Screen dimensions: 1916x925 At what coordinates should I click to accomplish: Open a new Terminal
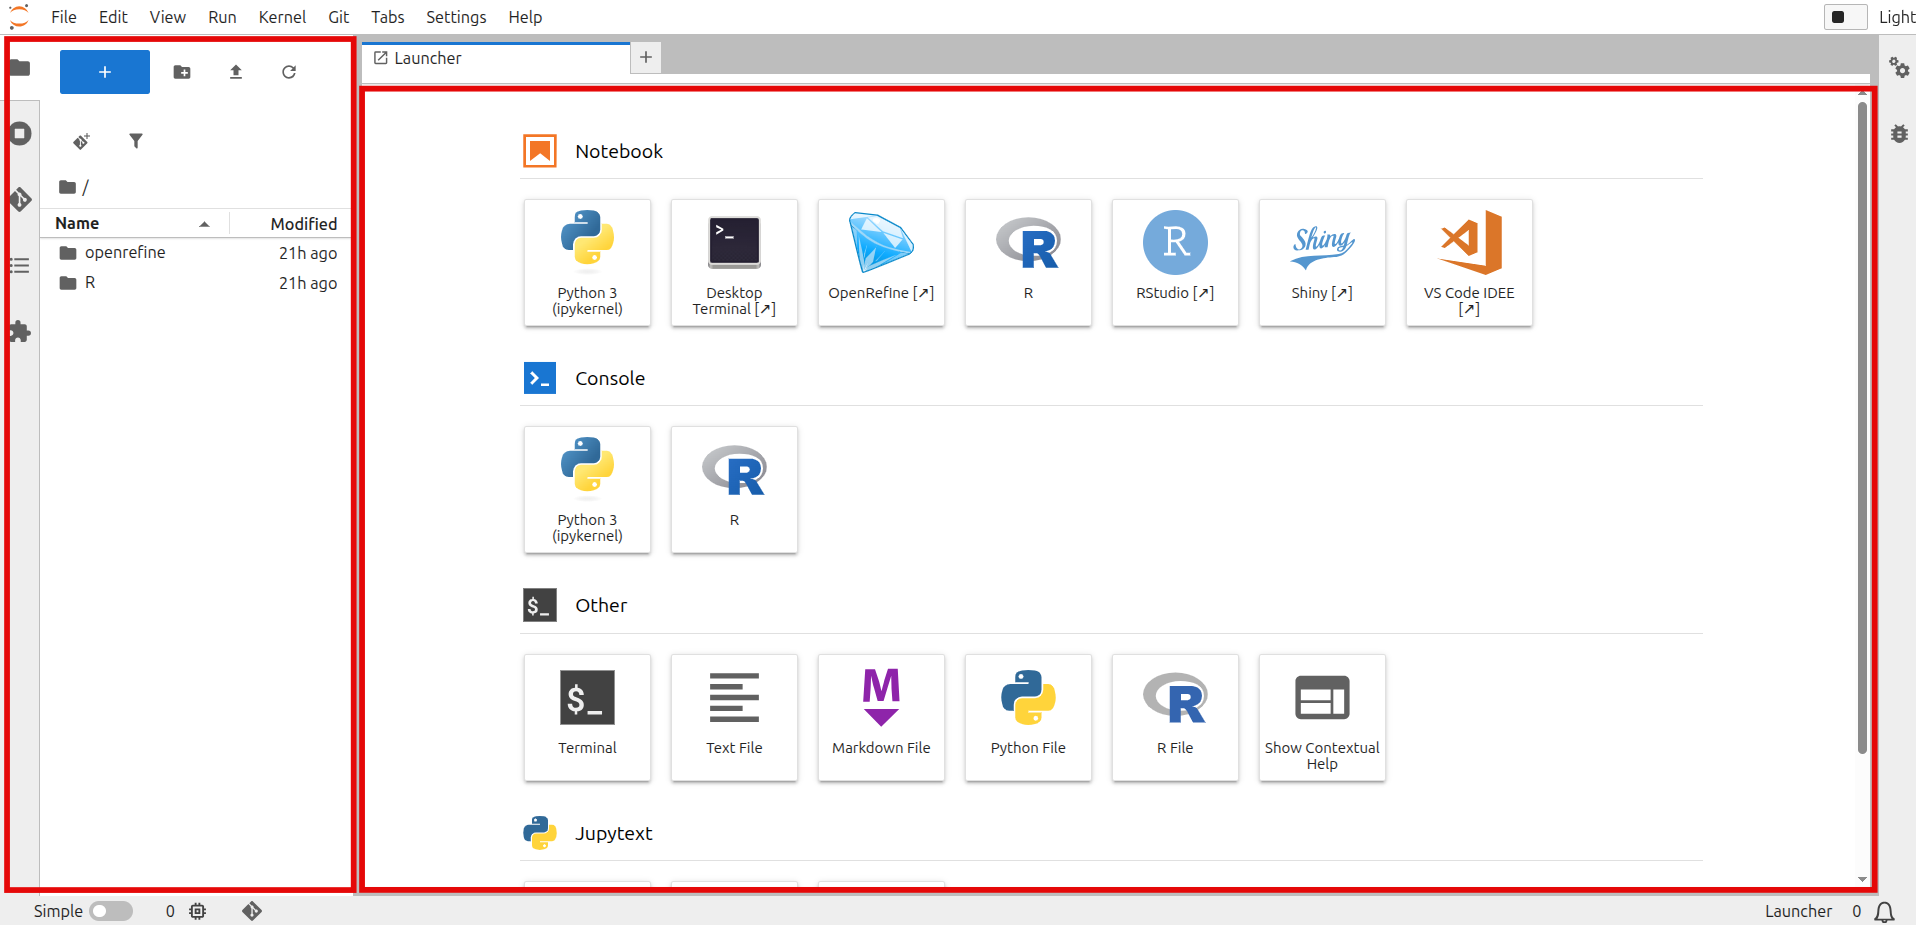tap(587, 718)
